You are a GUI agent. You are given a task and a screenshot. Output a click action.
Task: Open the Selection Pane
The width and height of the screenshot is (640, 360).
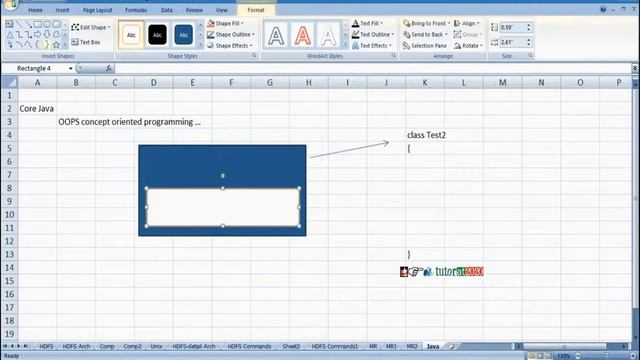pyautogui.click(x=424, y=46)
